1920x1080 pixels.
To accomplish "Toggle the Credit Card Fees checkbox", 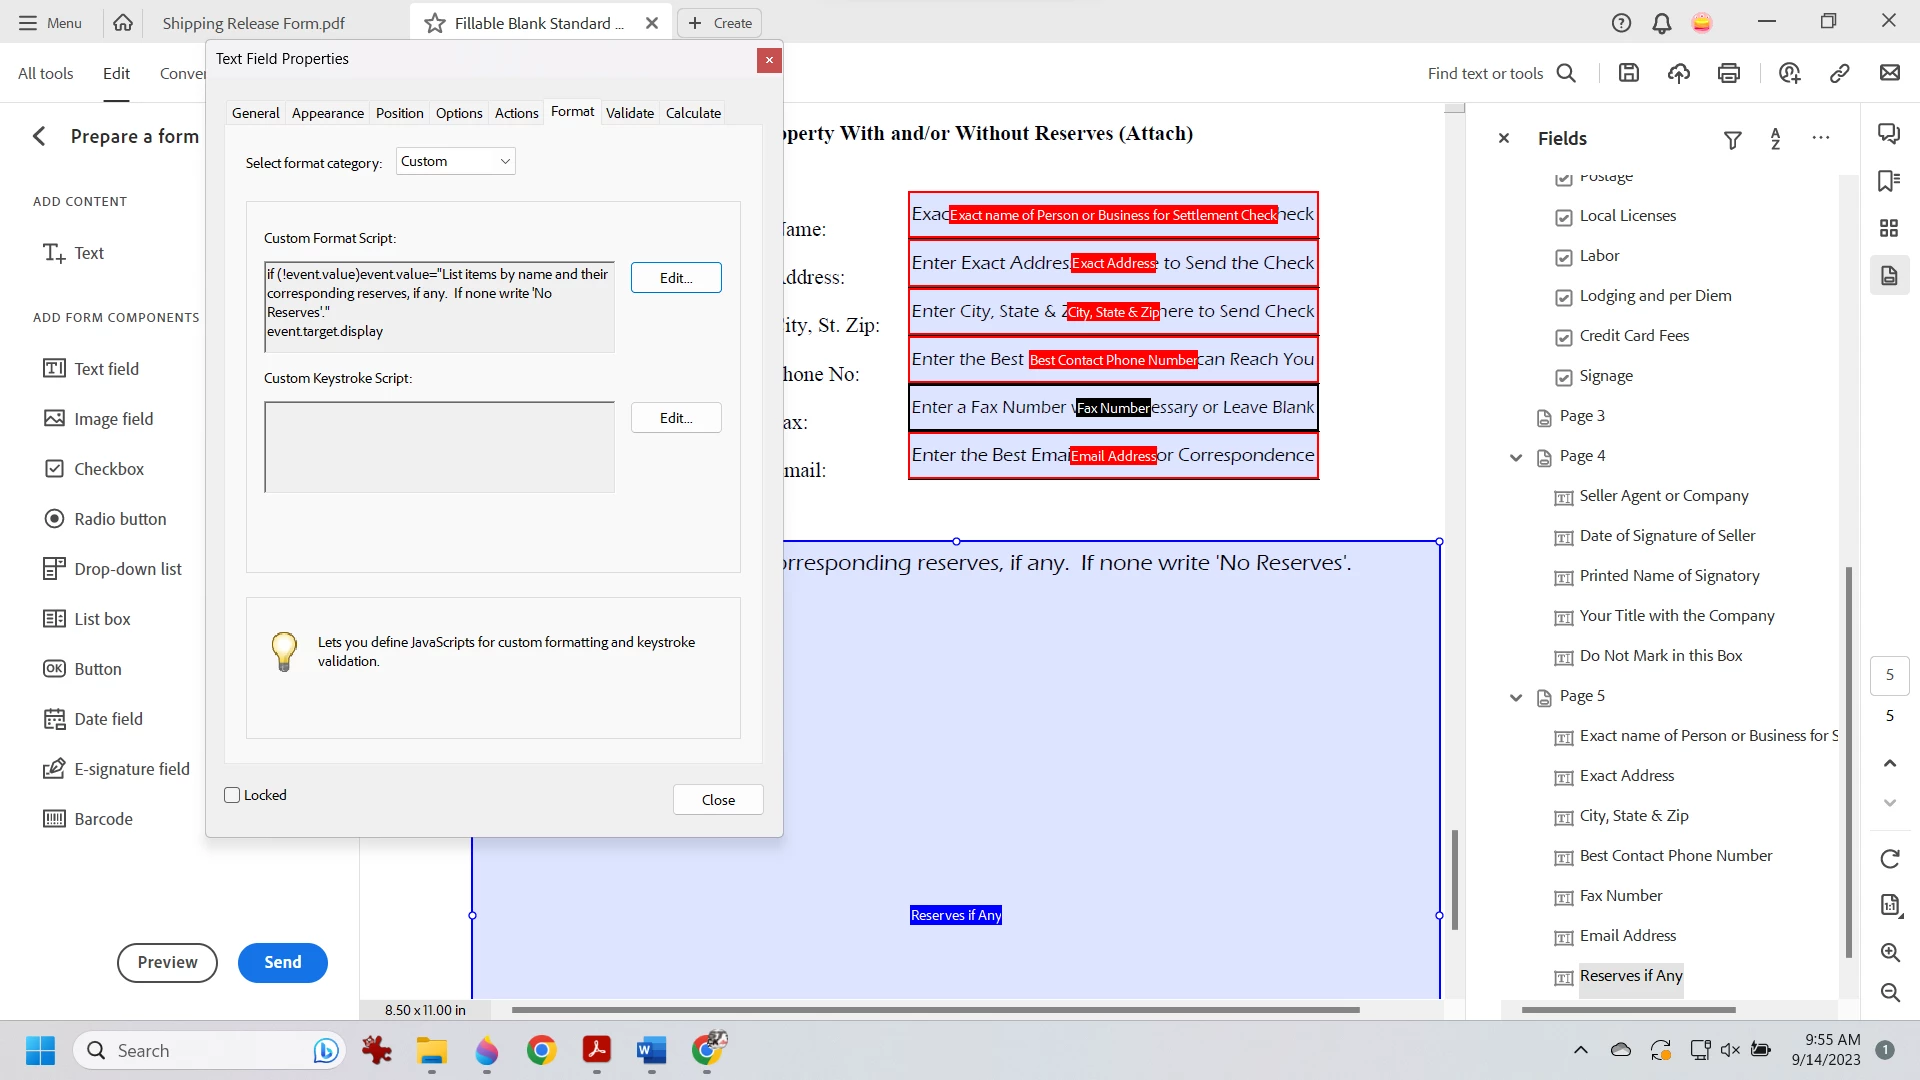I will [1564, 337].
